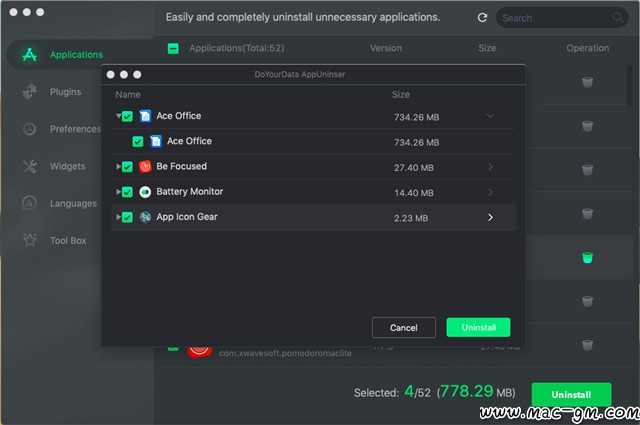The height and width of the screenshot is (425, 640).
Task: Open the Applications sidebar section
Action: [x=76, y=55]
